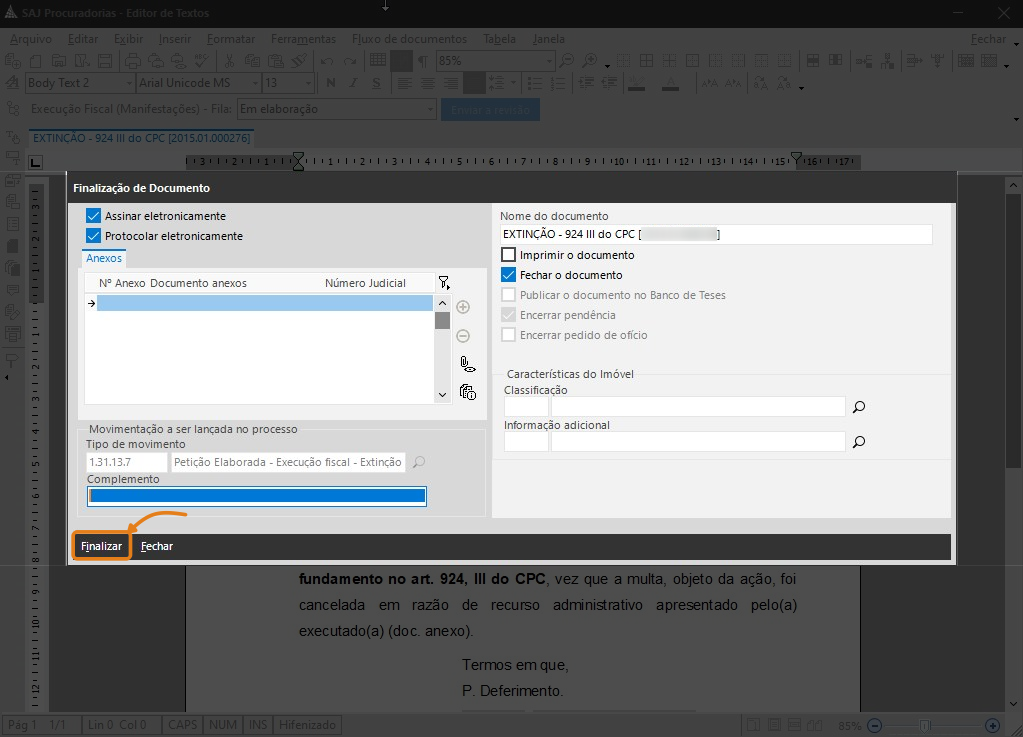Open the Arial Unicode MS font dropdown
This screenshot has width=1023, height=737.
(254, 83)
